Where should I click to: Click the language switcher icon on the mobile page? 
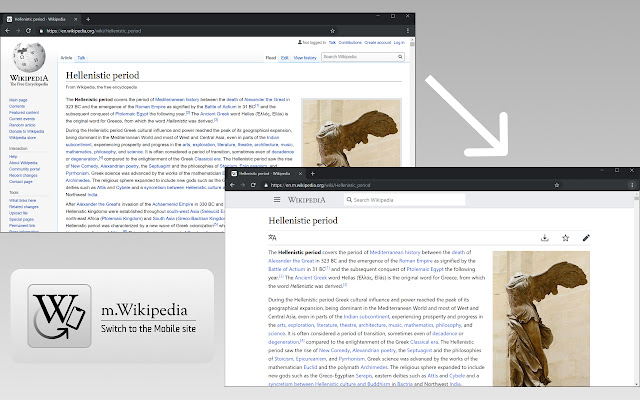[272, 237]
